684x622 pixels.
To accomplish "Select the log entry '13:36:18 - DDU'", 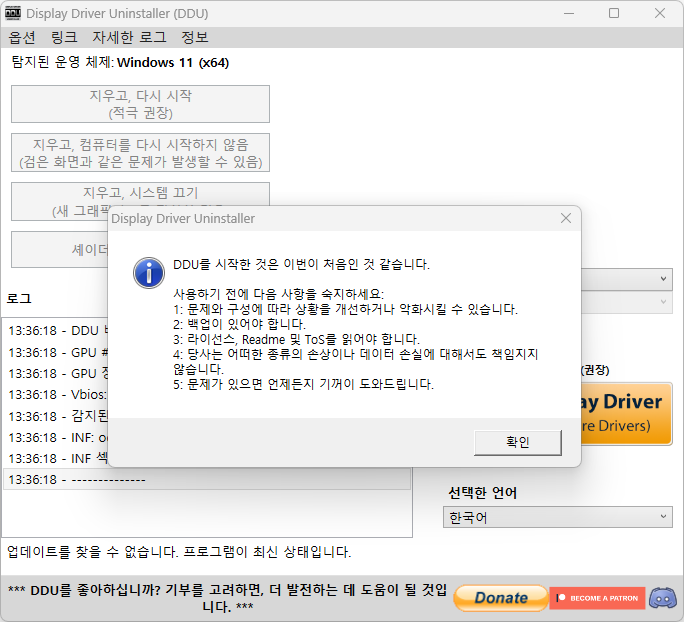I will point(57,331).
